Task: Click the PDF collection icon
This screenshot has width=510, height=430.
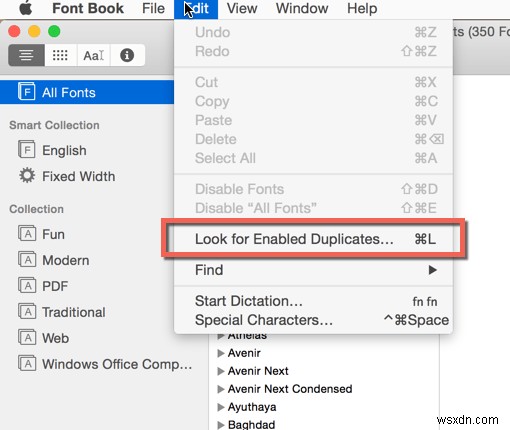Action: [27, 285]
